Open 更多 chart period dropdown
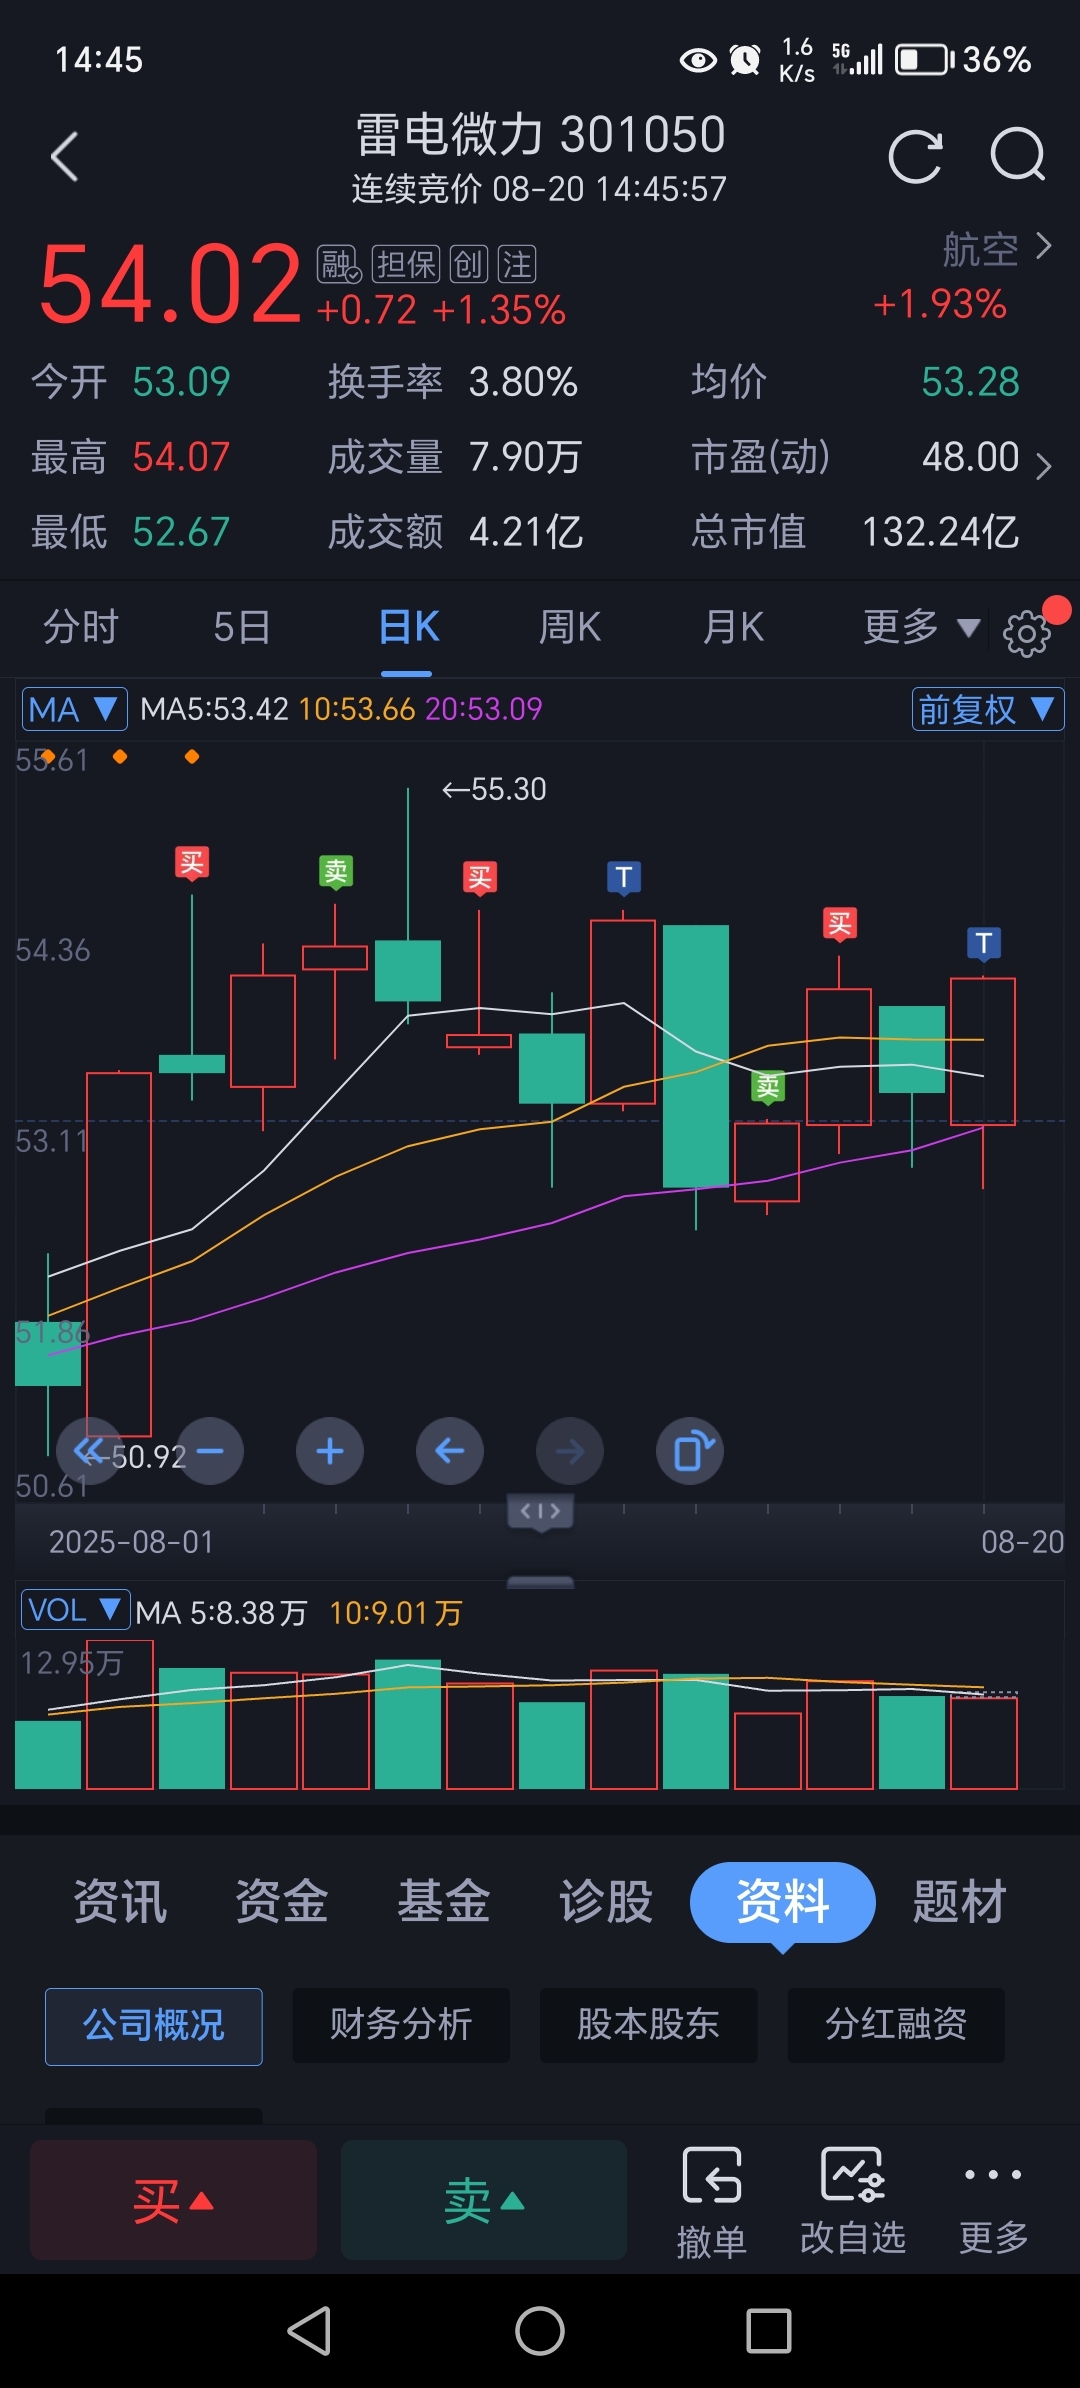 (x=920, y=627)
